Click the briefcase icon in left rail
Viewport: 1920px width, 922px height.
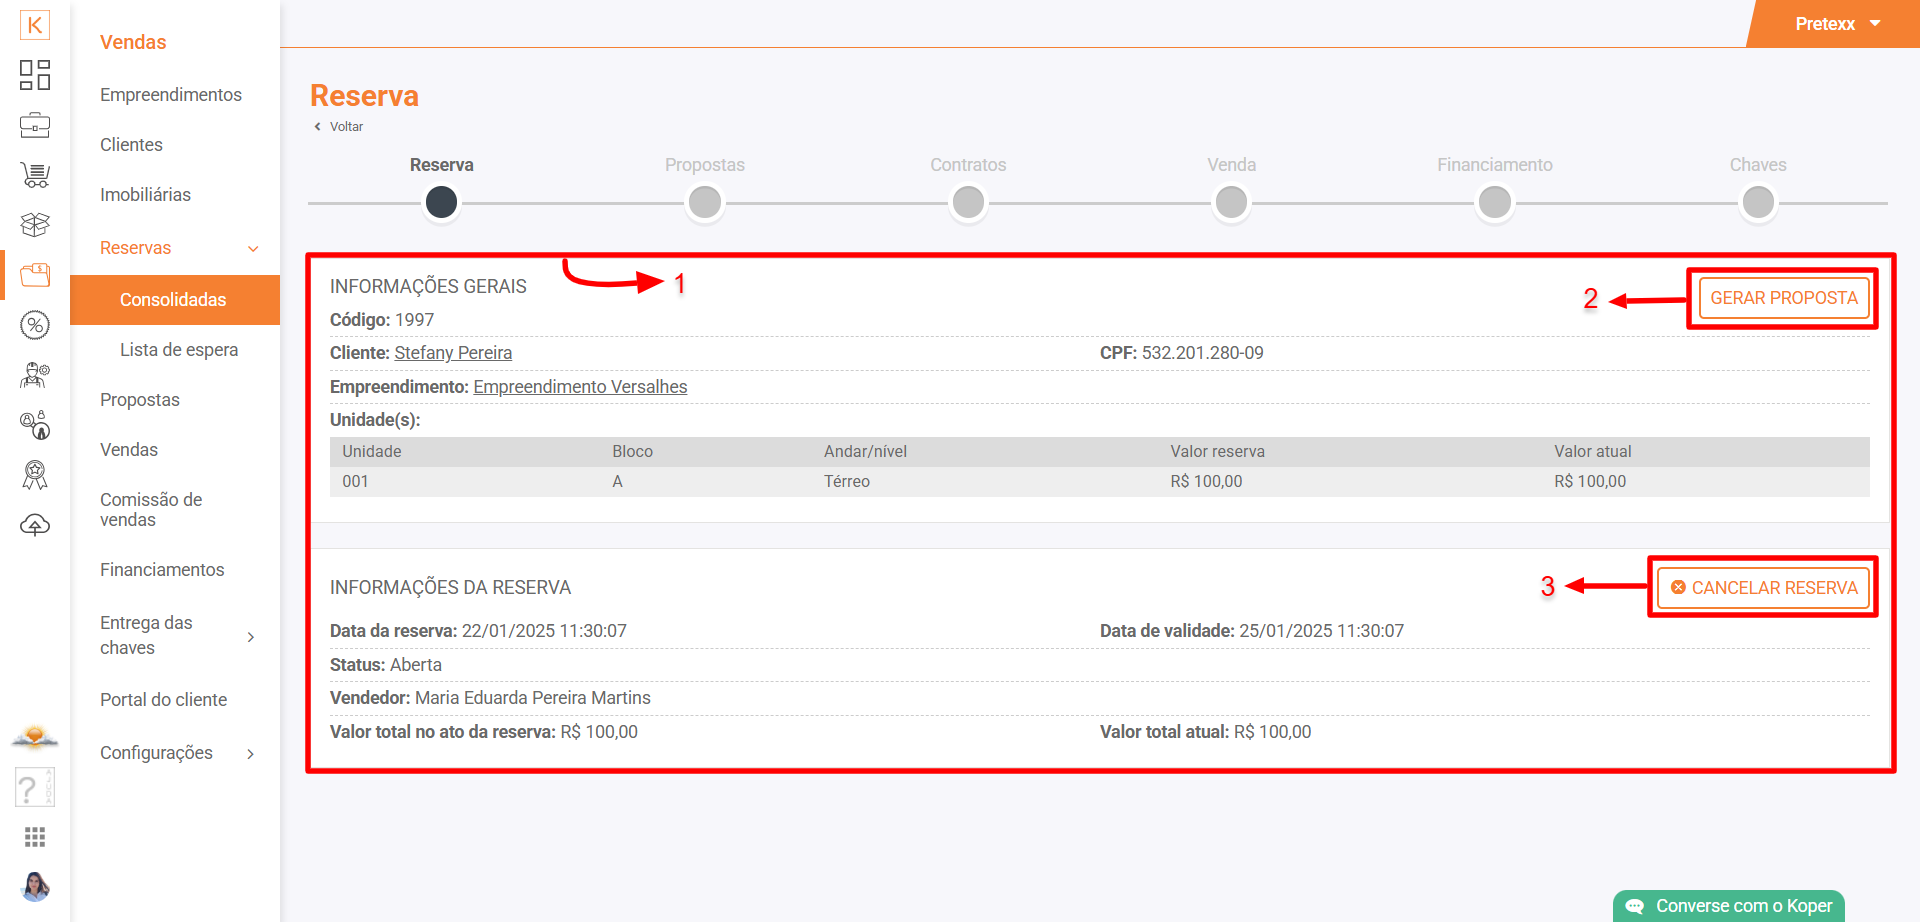tap(35, 126)
